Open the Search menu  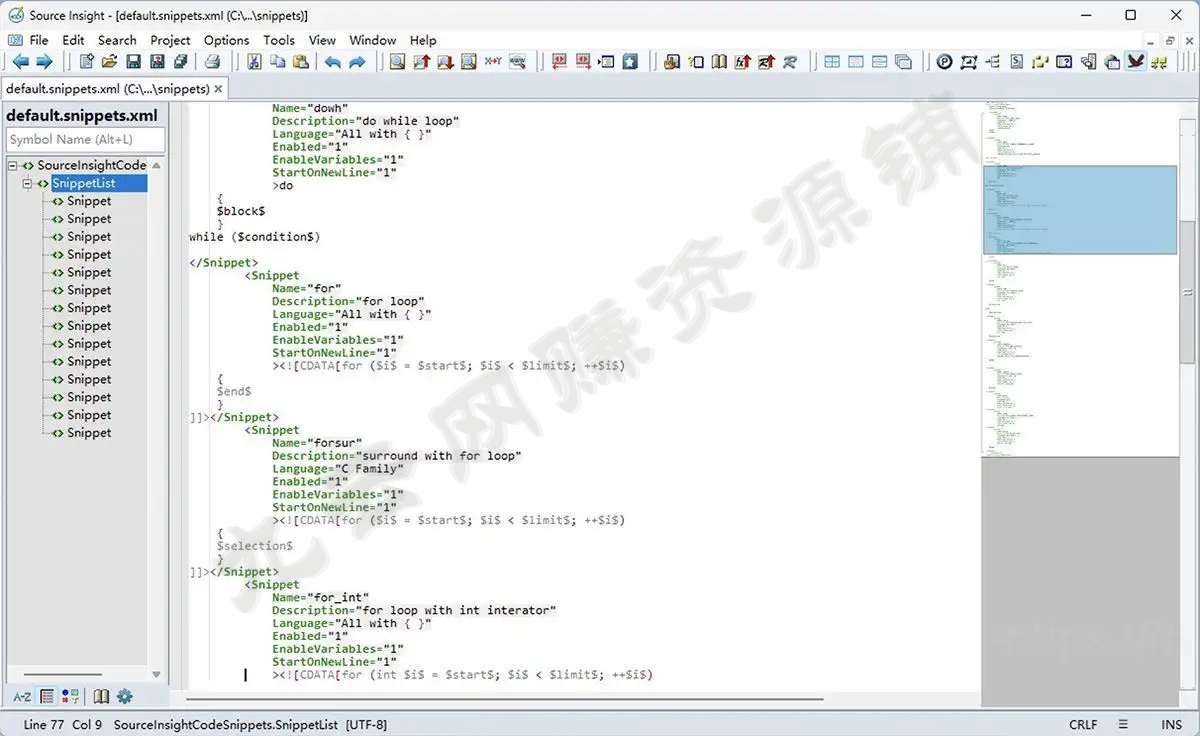(x=117, y=40)
